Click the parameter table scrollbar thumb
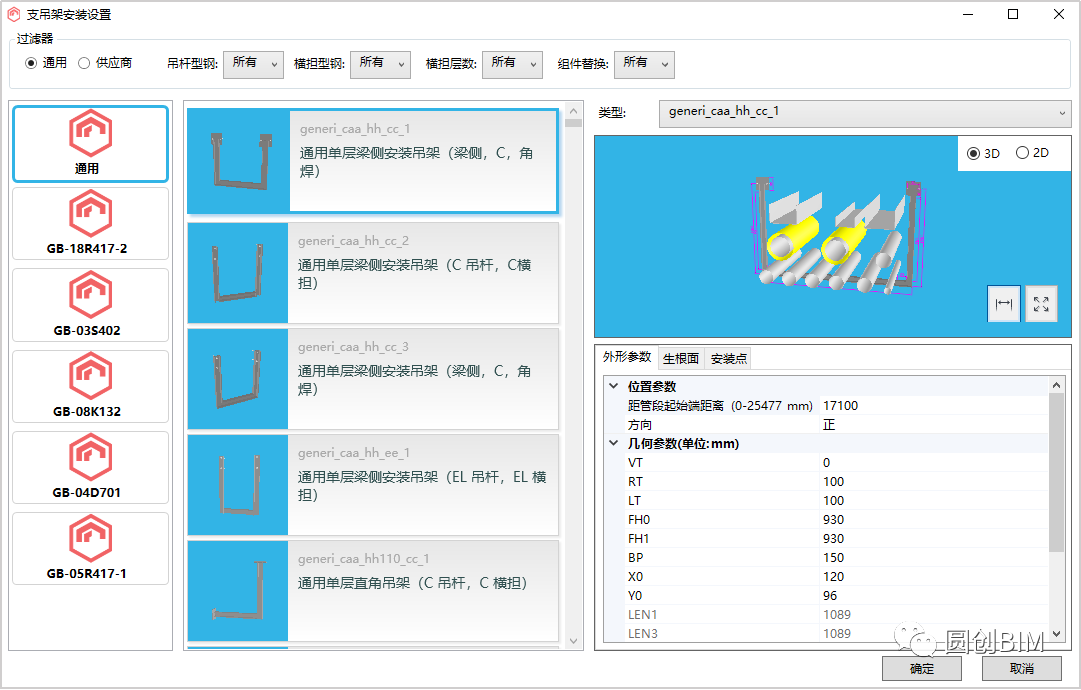The width and height of the screenshot is (1081, 690). tap(1056, 473)
